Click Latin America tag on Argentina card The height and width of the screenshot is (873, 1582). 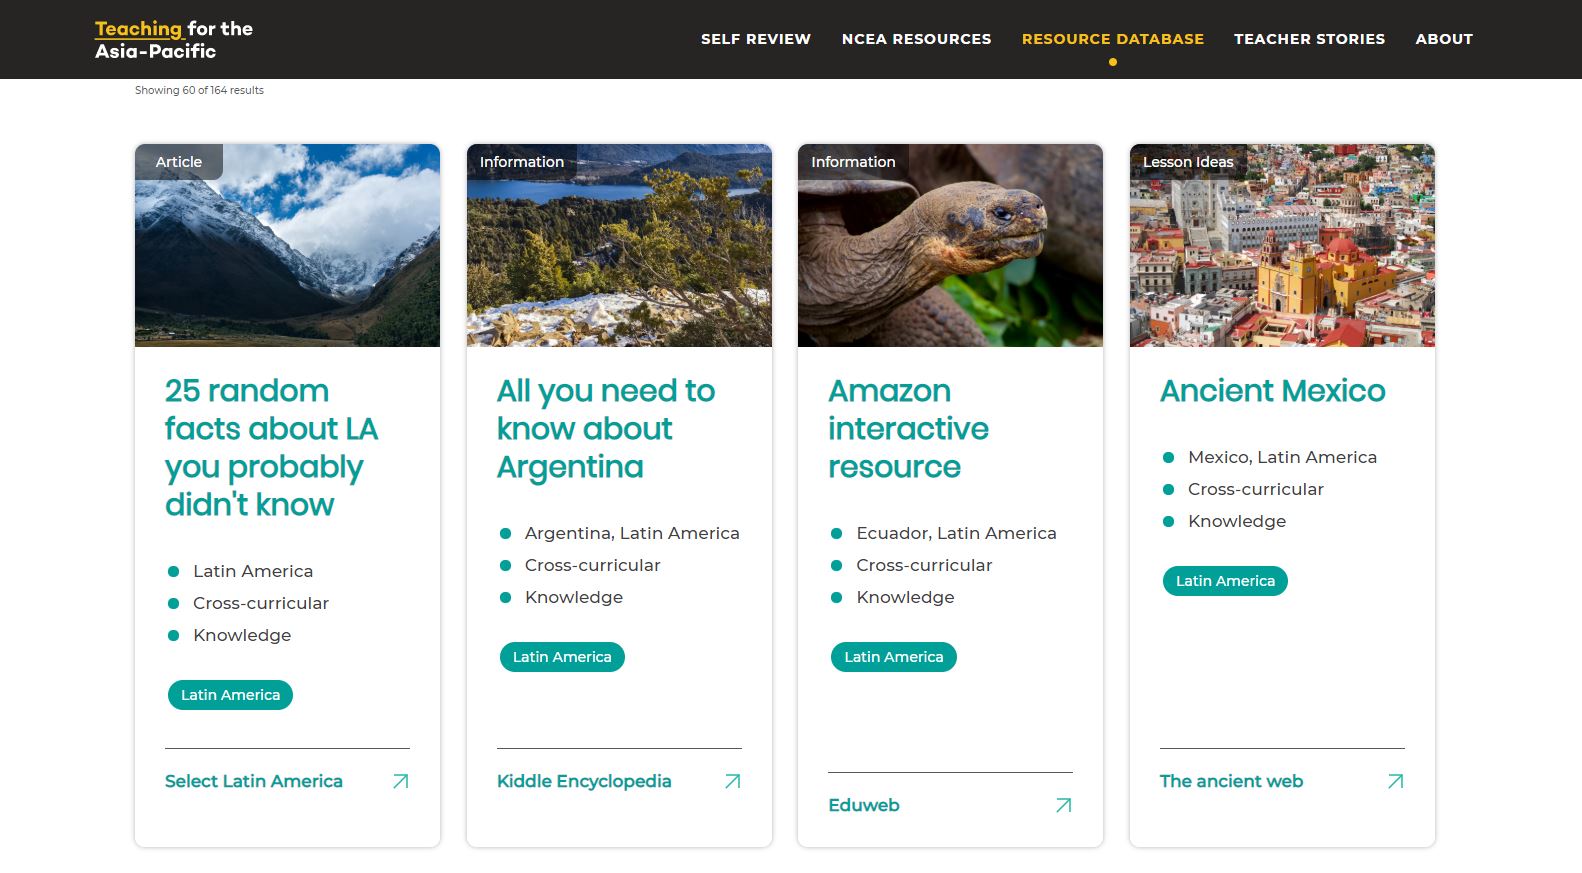(562, 657)
